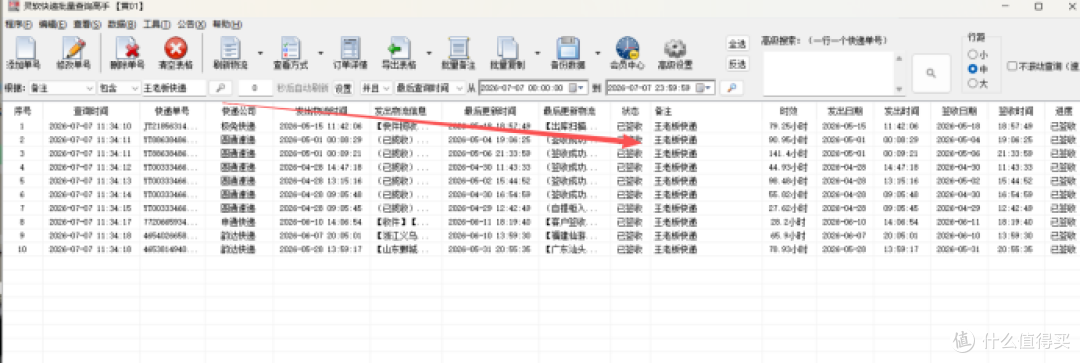Select the 小 row-height radio button

[x=973, y=54]
